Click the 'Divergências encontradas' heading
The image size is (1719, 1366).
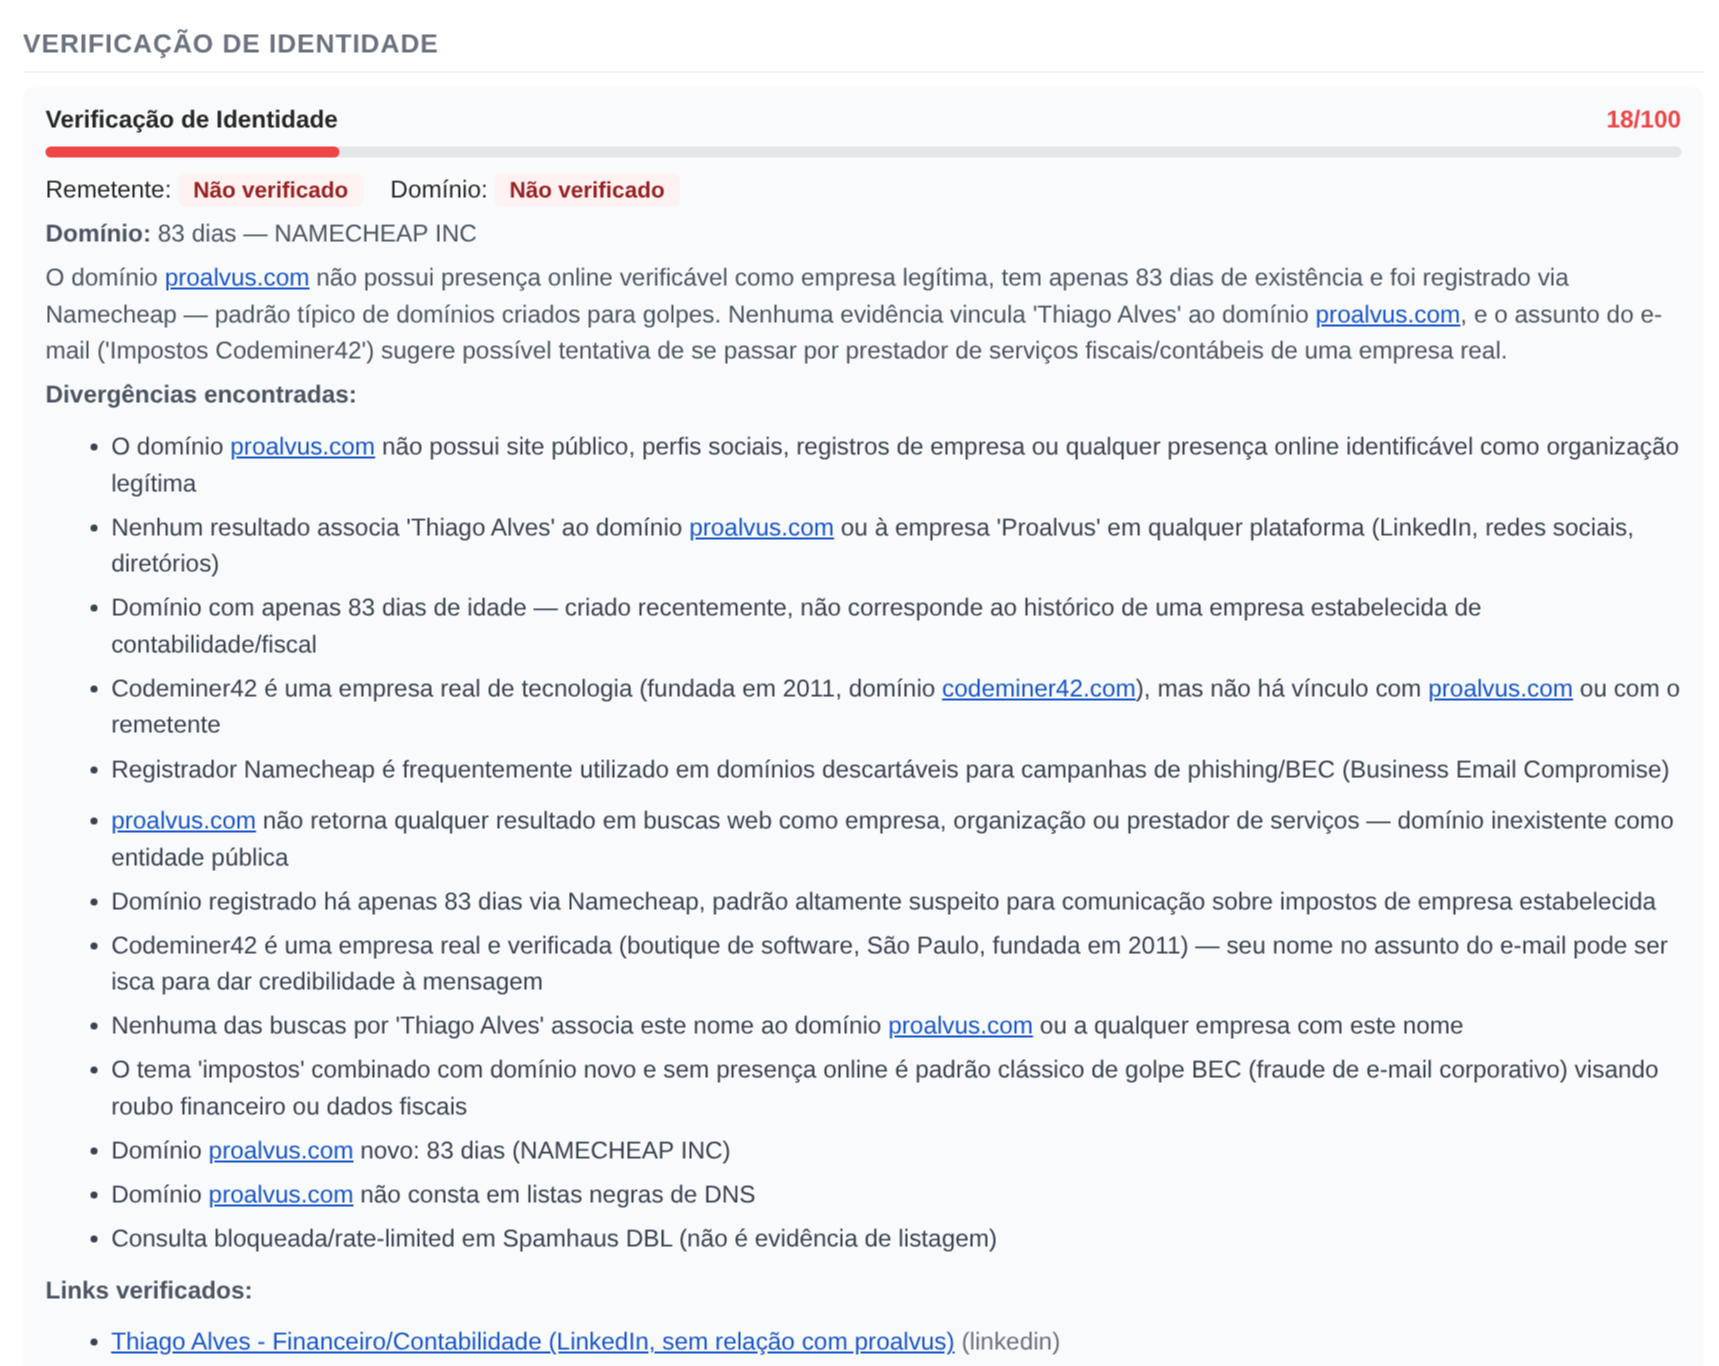click(x=199, y=393)
